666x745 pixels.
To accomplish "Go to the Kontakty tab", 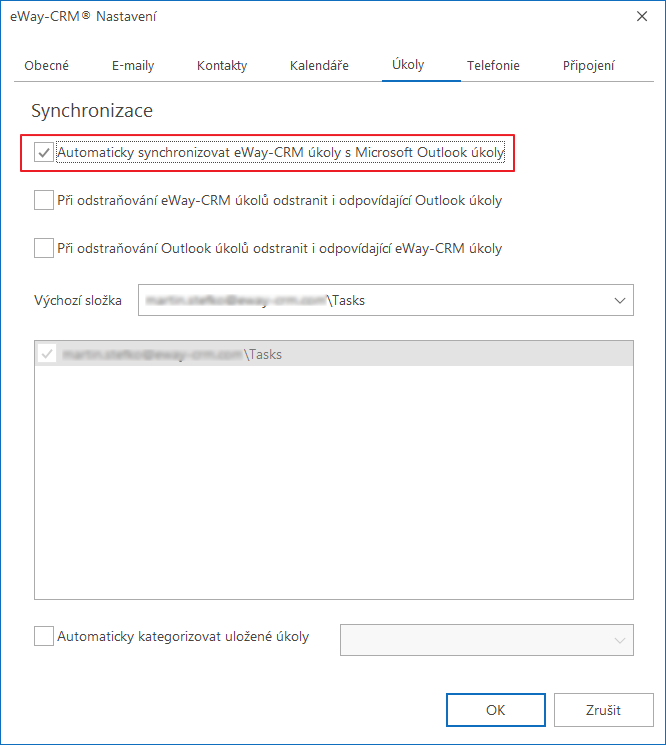I will click(222, 66).
